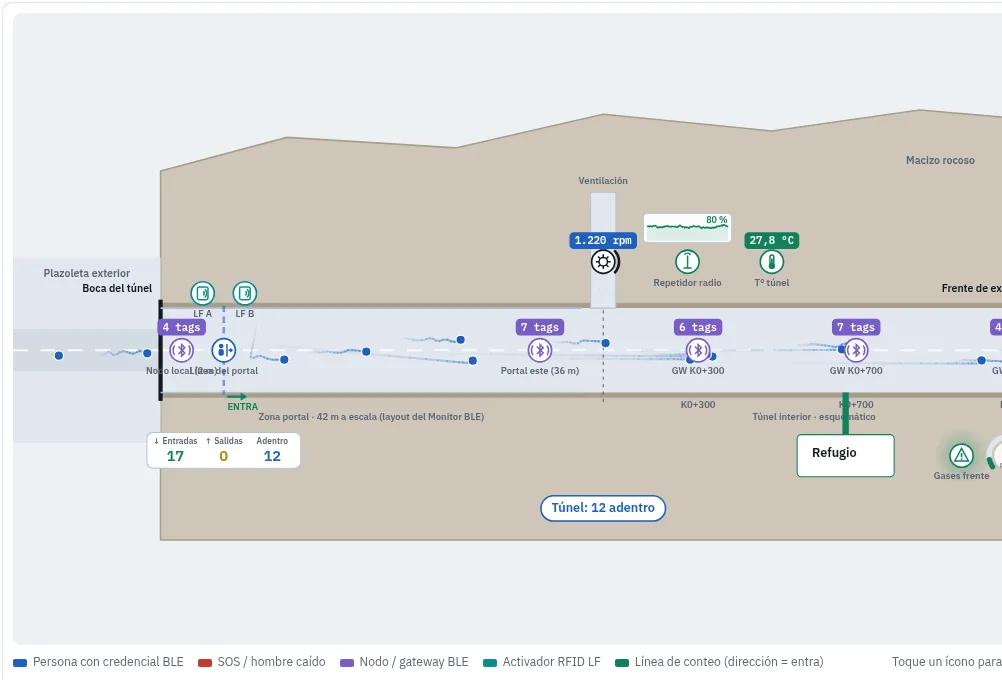1002x680 pixels.
Task: Open the 6 tags badge at GW K0+300
Action: [x=698, y=327]
